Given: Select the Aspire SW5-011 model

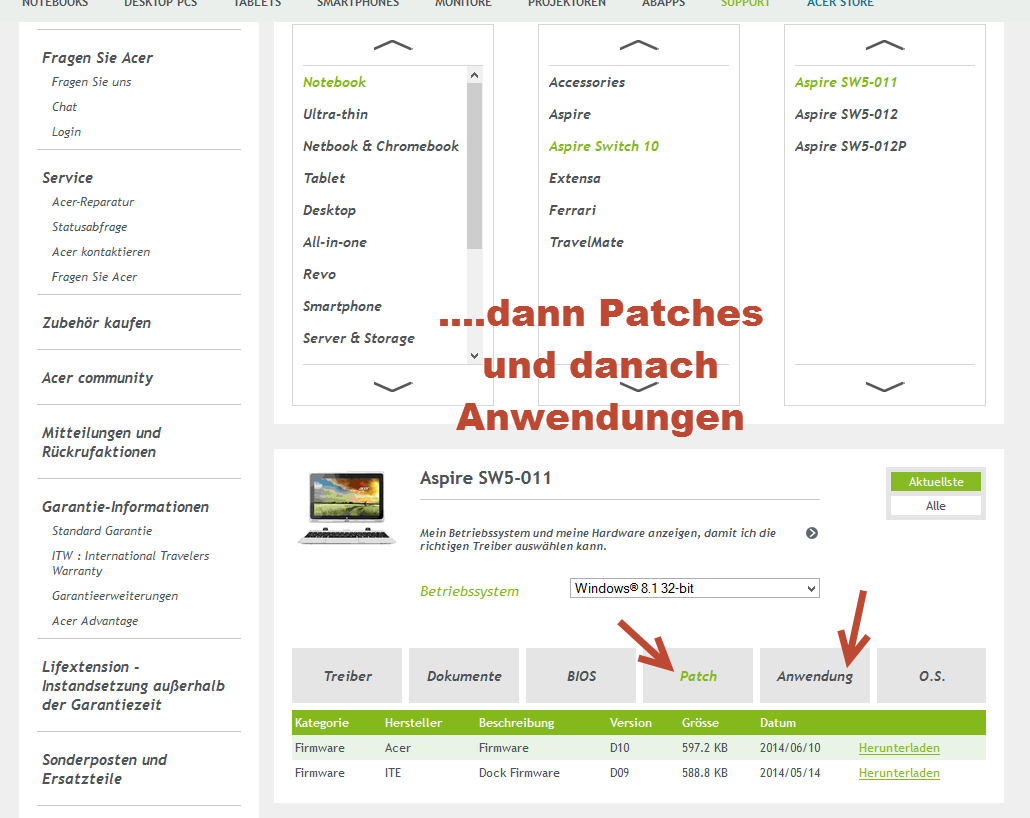Looking at the screenshot, I should click(x=845, y=82).
